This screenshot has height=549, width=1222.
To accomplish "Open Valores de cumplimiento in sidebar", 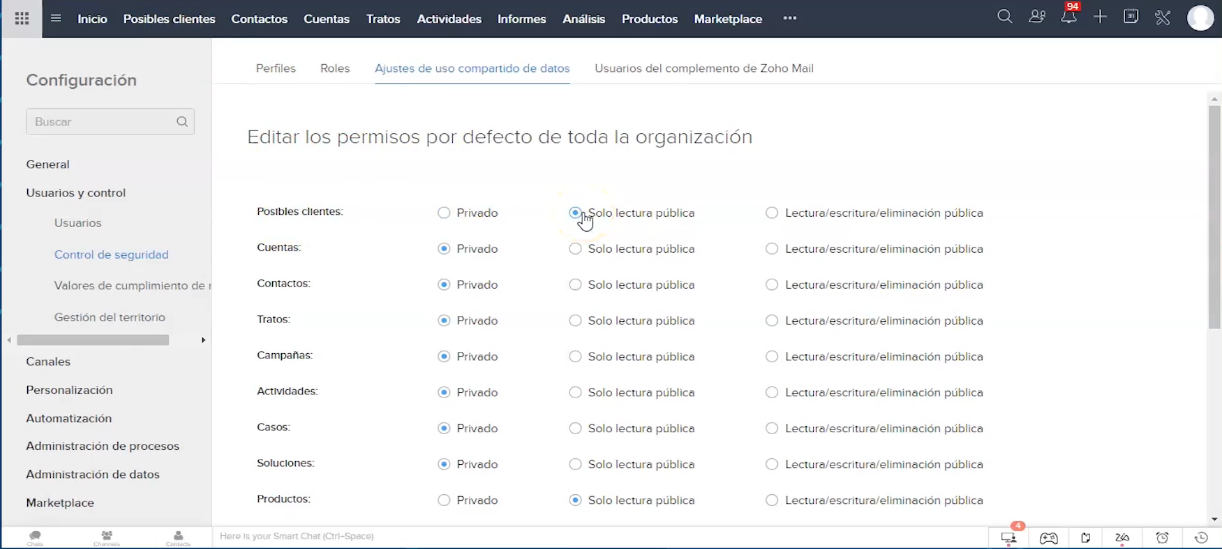I will [x=132, y=286].
